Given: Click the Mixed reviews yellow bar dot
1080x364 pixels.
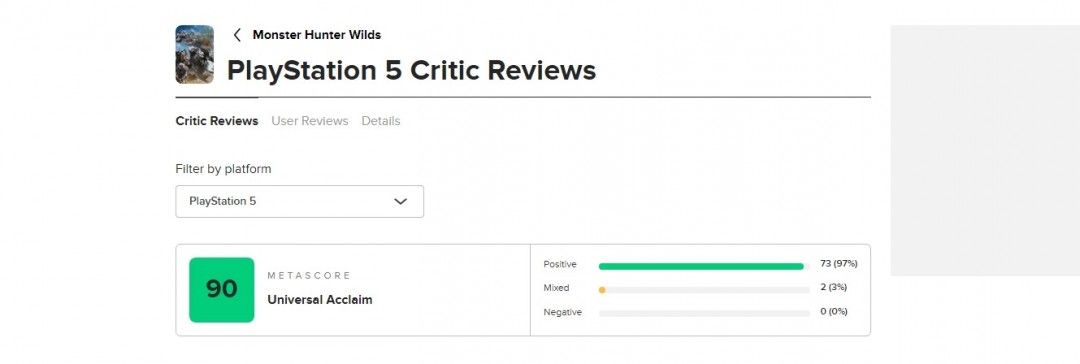Looking at the screenshot, I should tap(602, 290).
